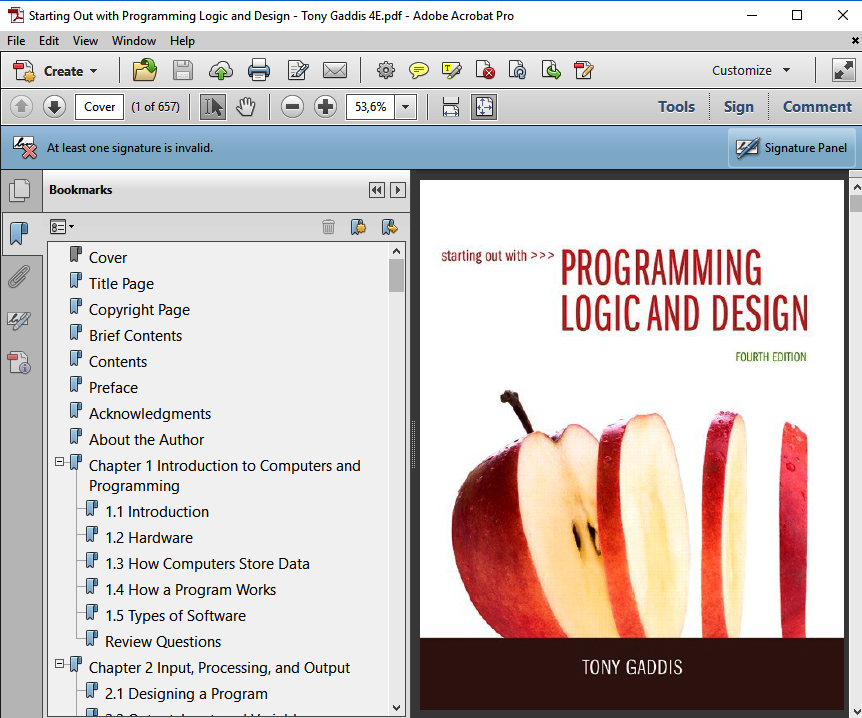
Task: Open the Help menu
Action: (x=182, y=41)
